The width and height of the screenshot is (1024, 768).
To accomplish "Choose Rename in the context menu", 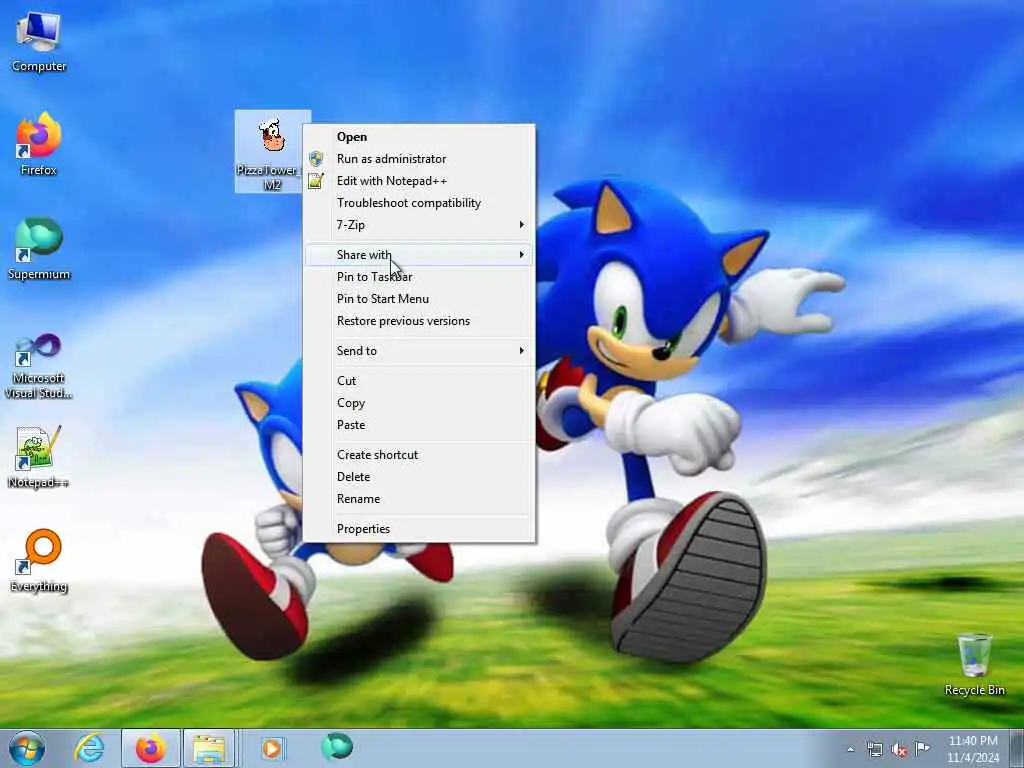I will coord(419,499).
